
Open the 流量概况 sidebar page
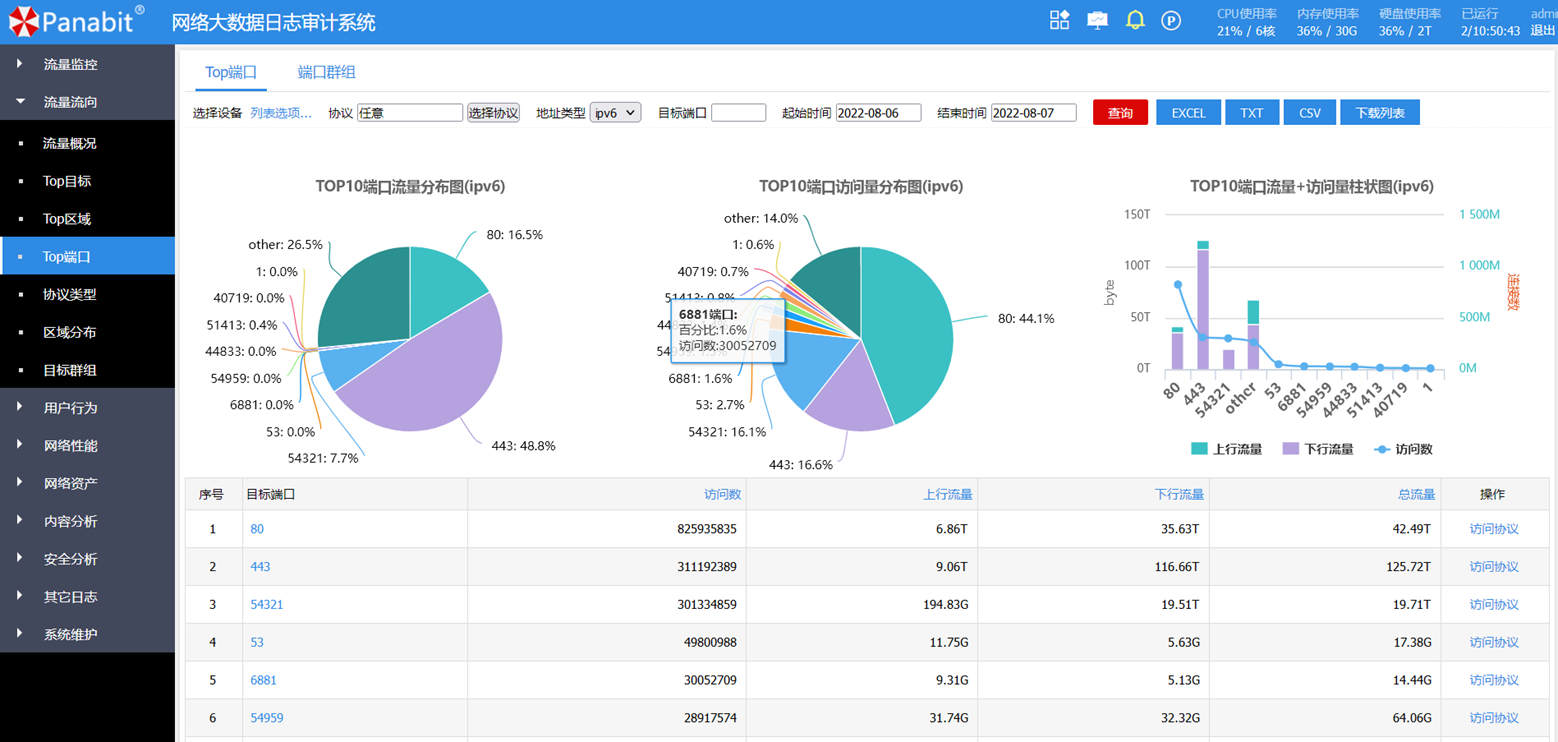(x=87, y=143)
